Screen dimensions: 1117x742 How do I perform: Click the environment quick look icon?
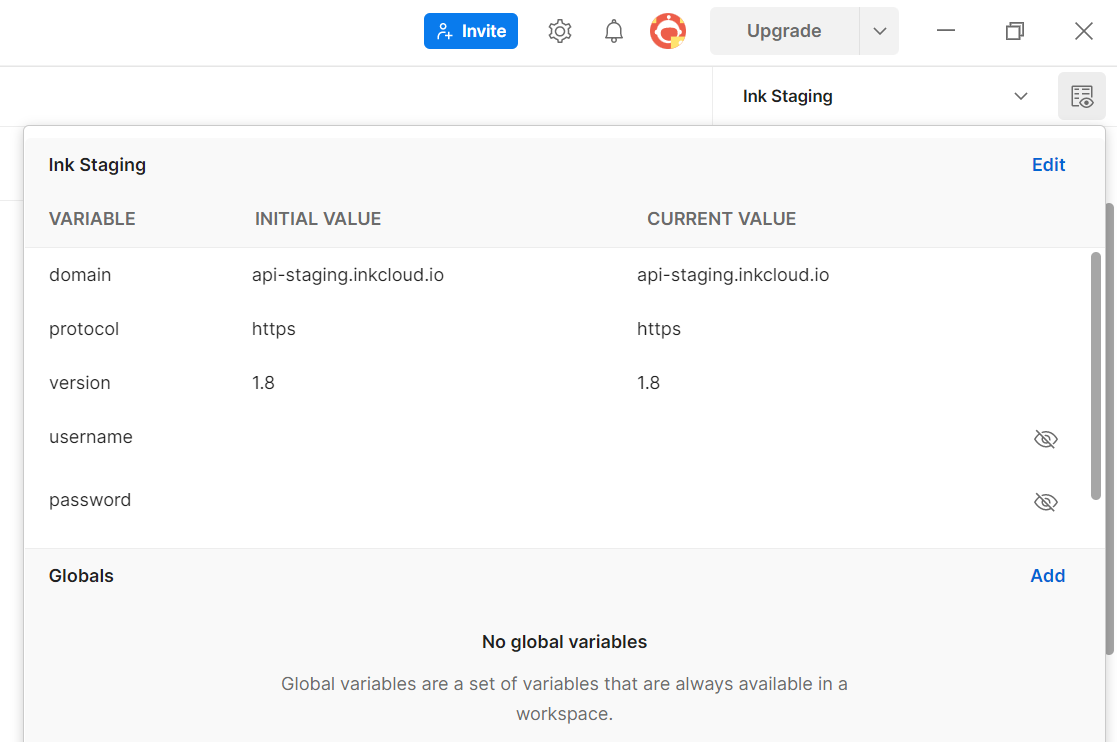coord(1082,96)
